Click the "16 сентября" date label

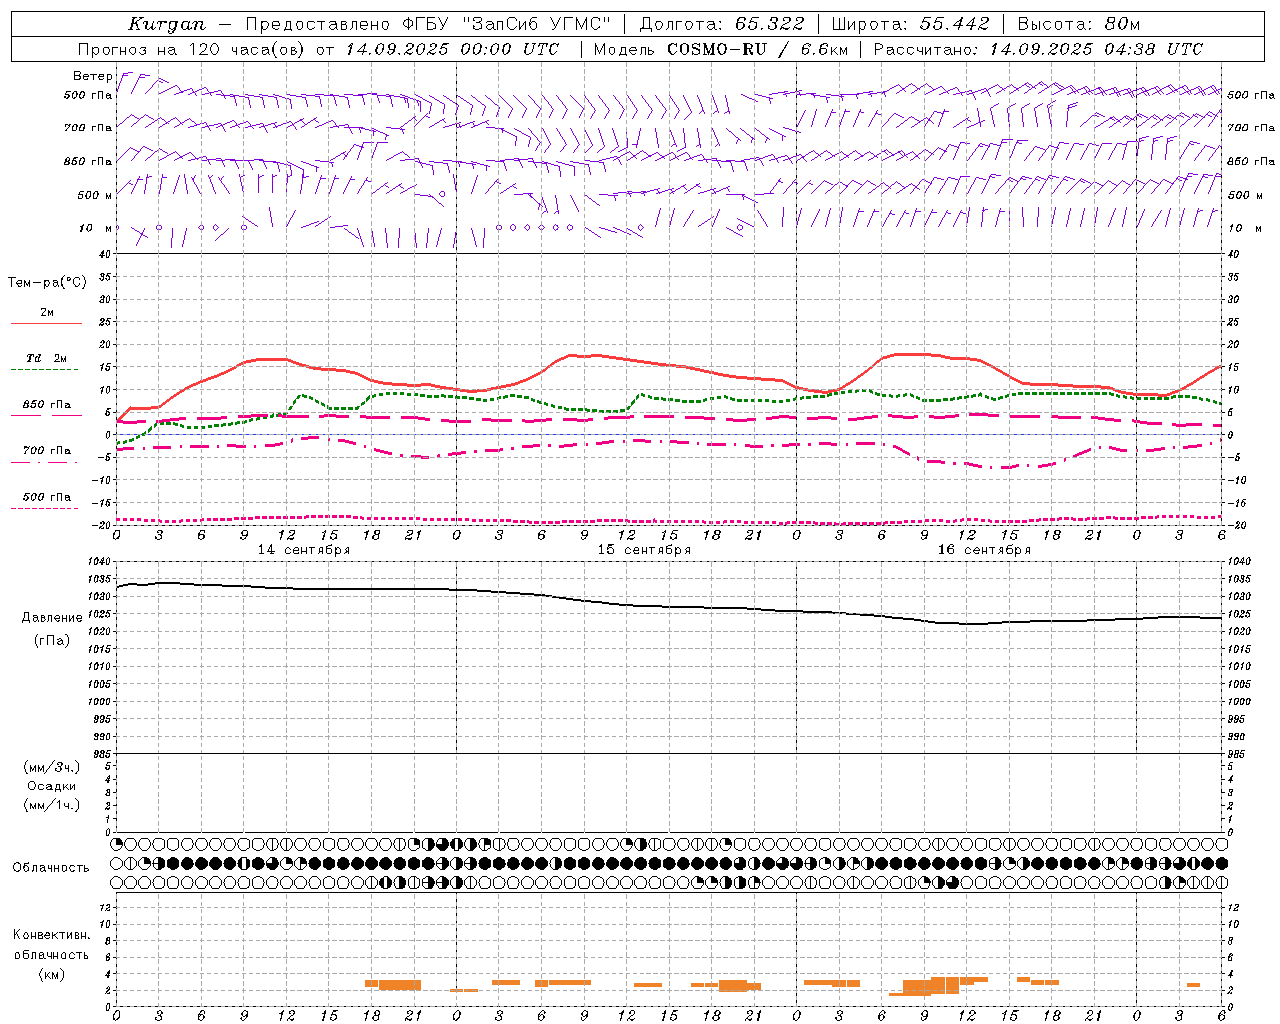pos(983,550)
